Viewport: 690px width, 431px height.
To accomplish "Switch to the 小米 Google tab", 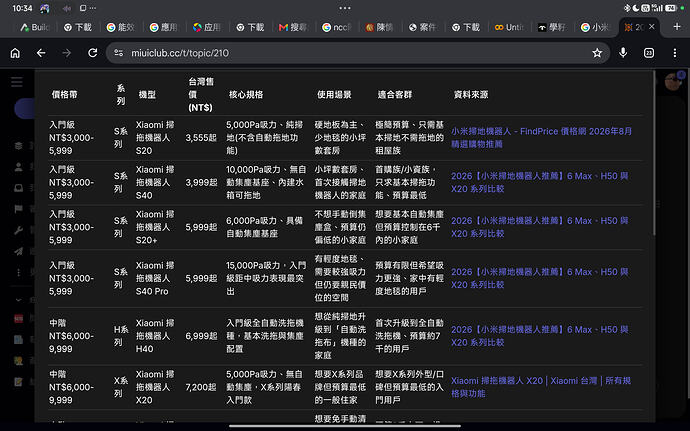I will point(595,27).
